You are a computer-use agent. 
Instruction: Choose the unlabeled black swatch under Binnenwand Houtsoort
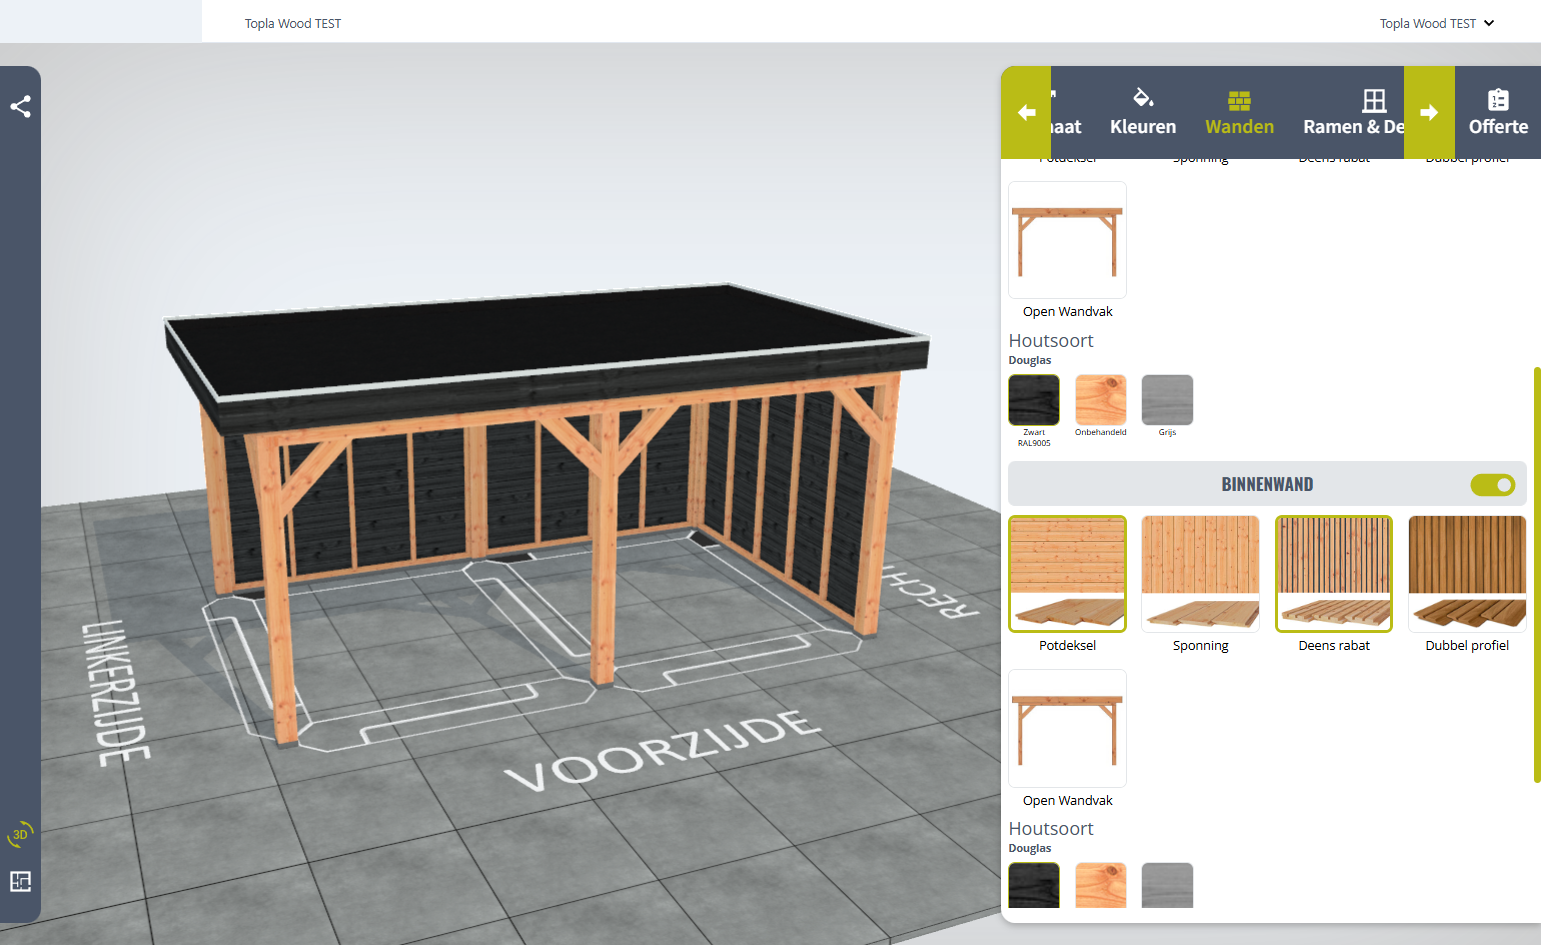1034,885
